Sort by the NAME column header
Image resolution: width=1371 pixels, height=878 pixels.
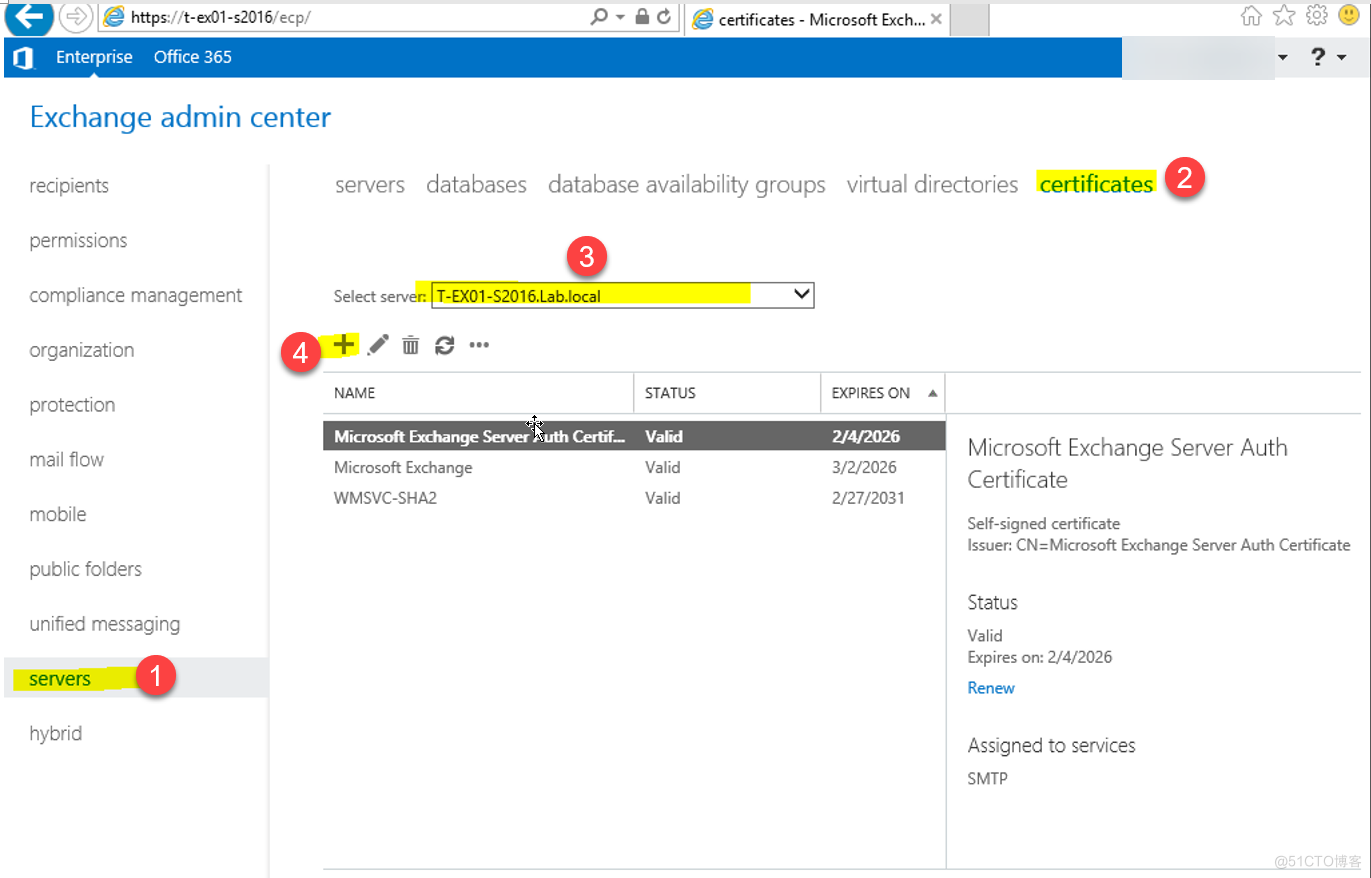click(478, 393)
